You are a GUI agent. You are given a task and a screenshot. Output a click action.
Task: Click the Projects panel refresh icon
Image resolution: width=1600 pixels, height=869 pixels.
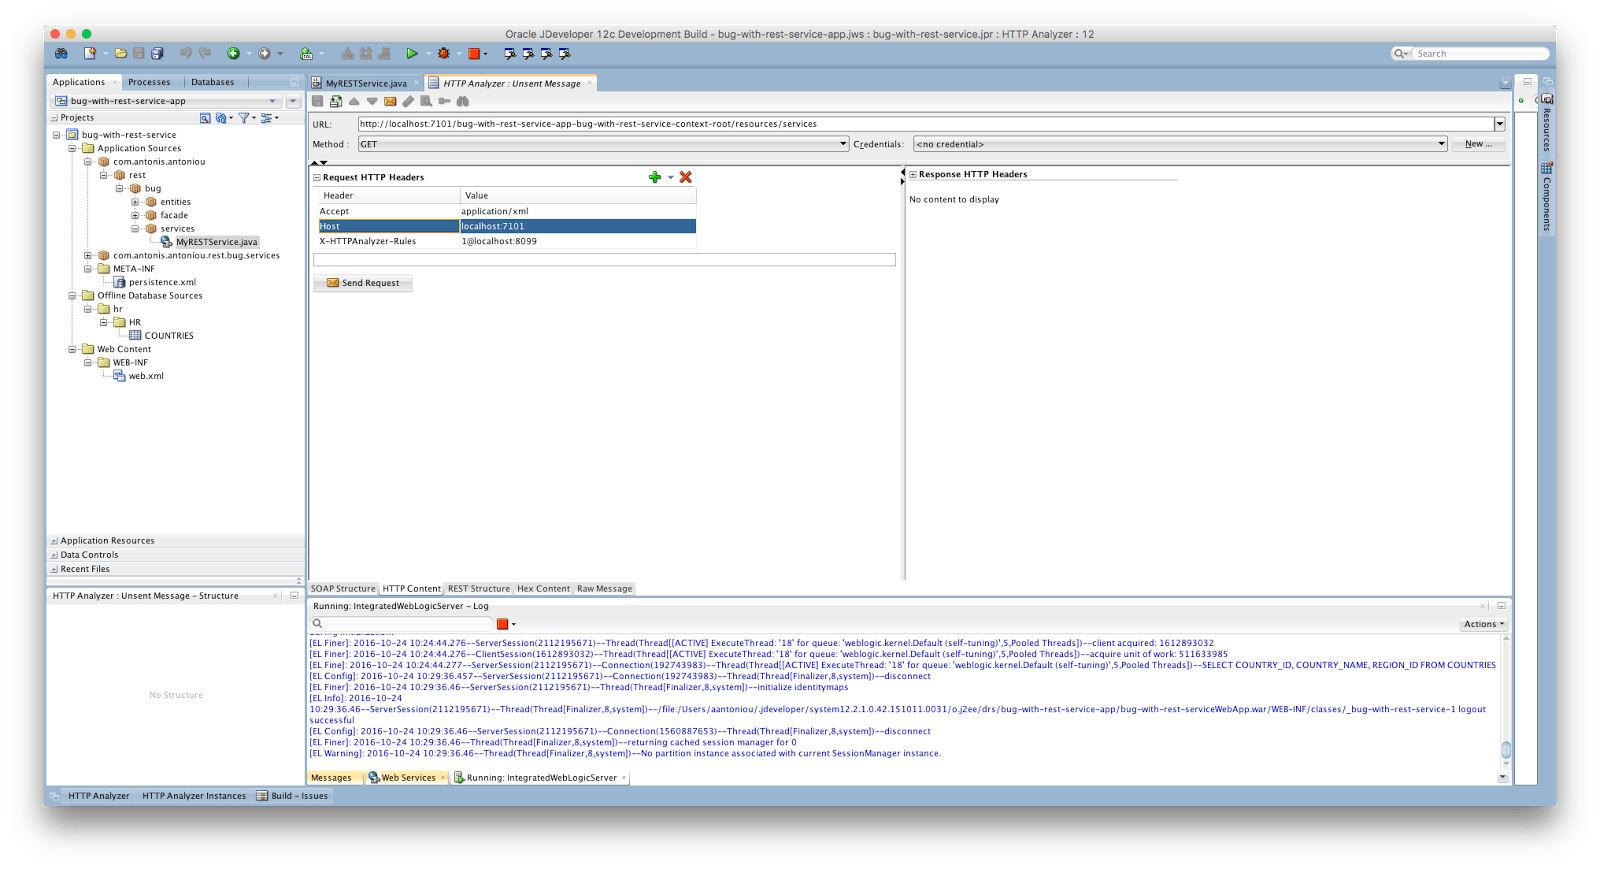pos(221,118)
